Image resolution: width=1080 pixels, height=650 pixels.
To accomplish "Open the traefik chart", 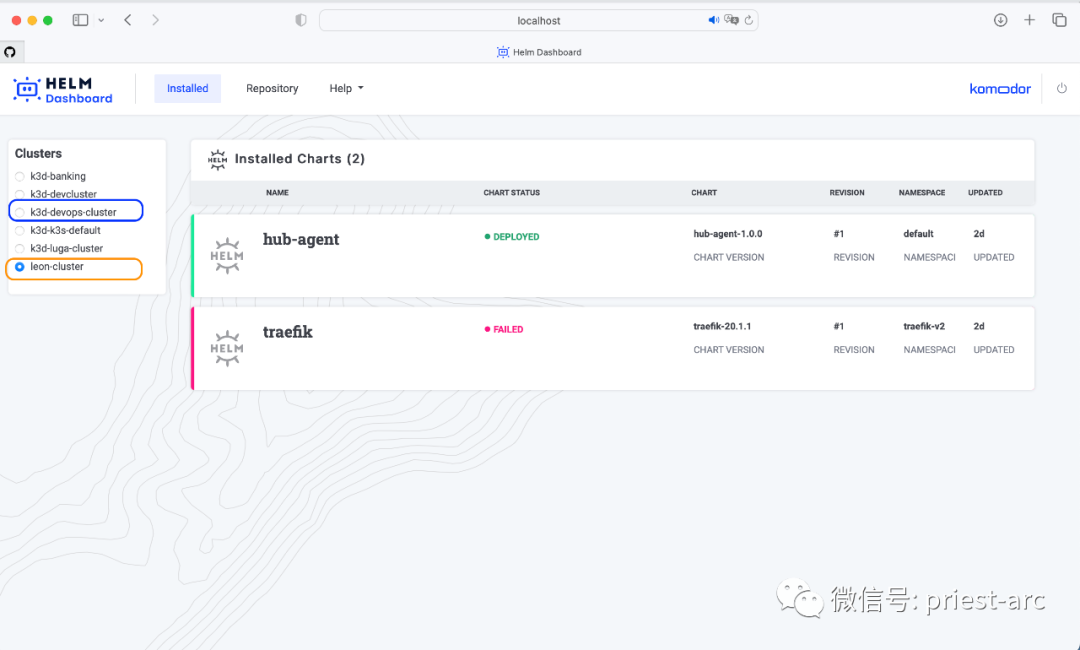I will click(x=288, y=332).
